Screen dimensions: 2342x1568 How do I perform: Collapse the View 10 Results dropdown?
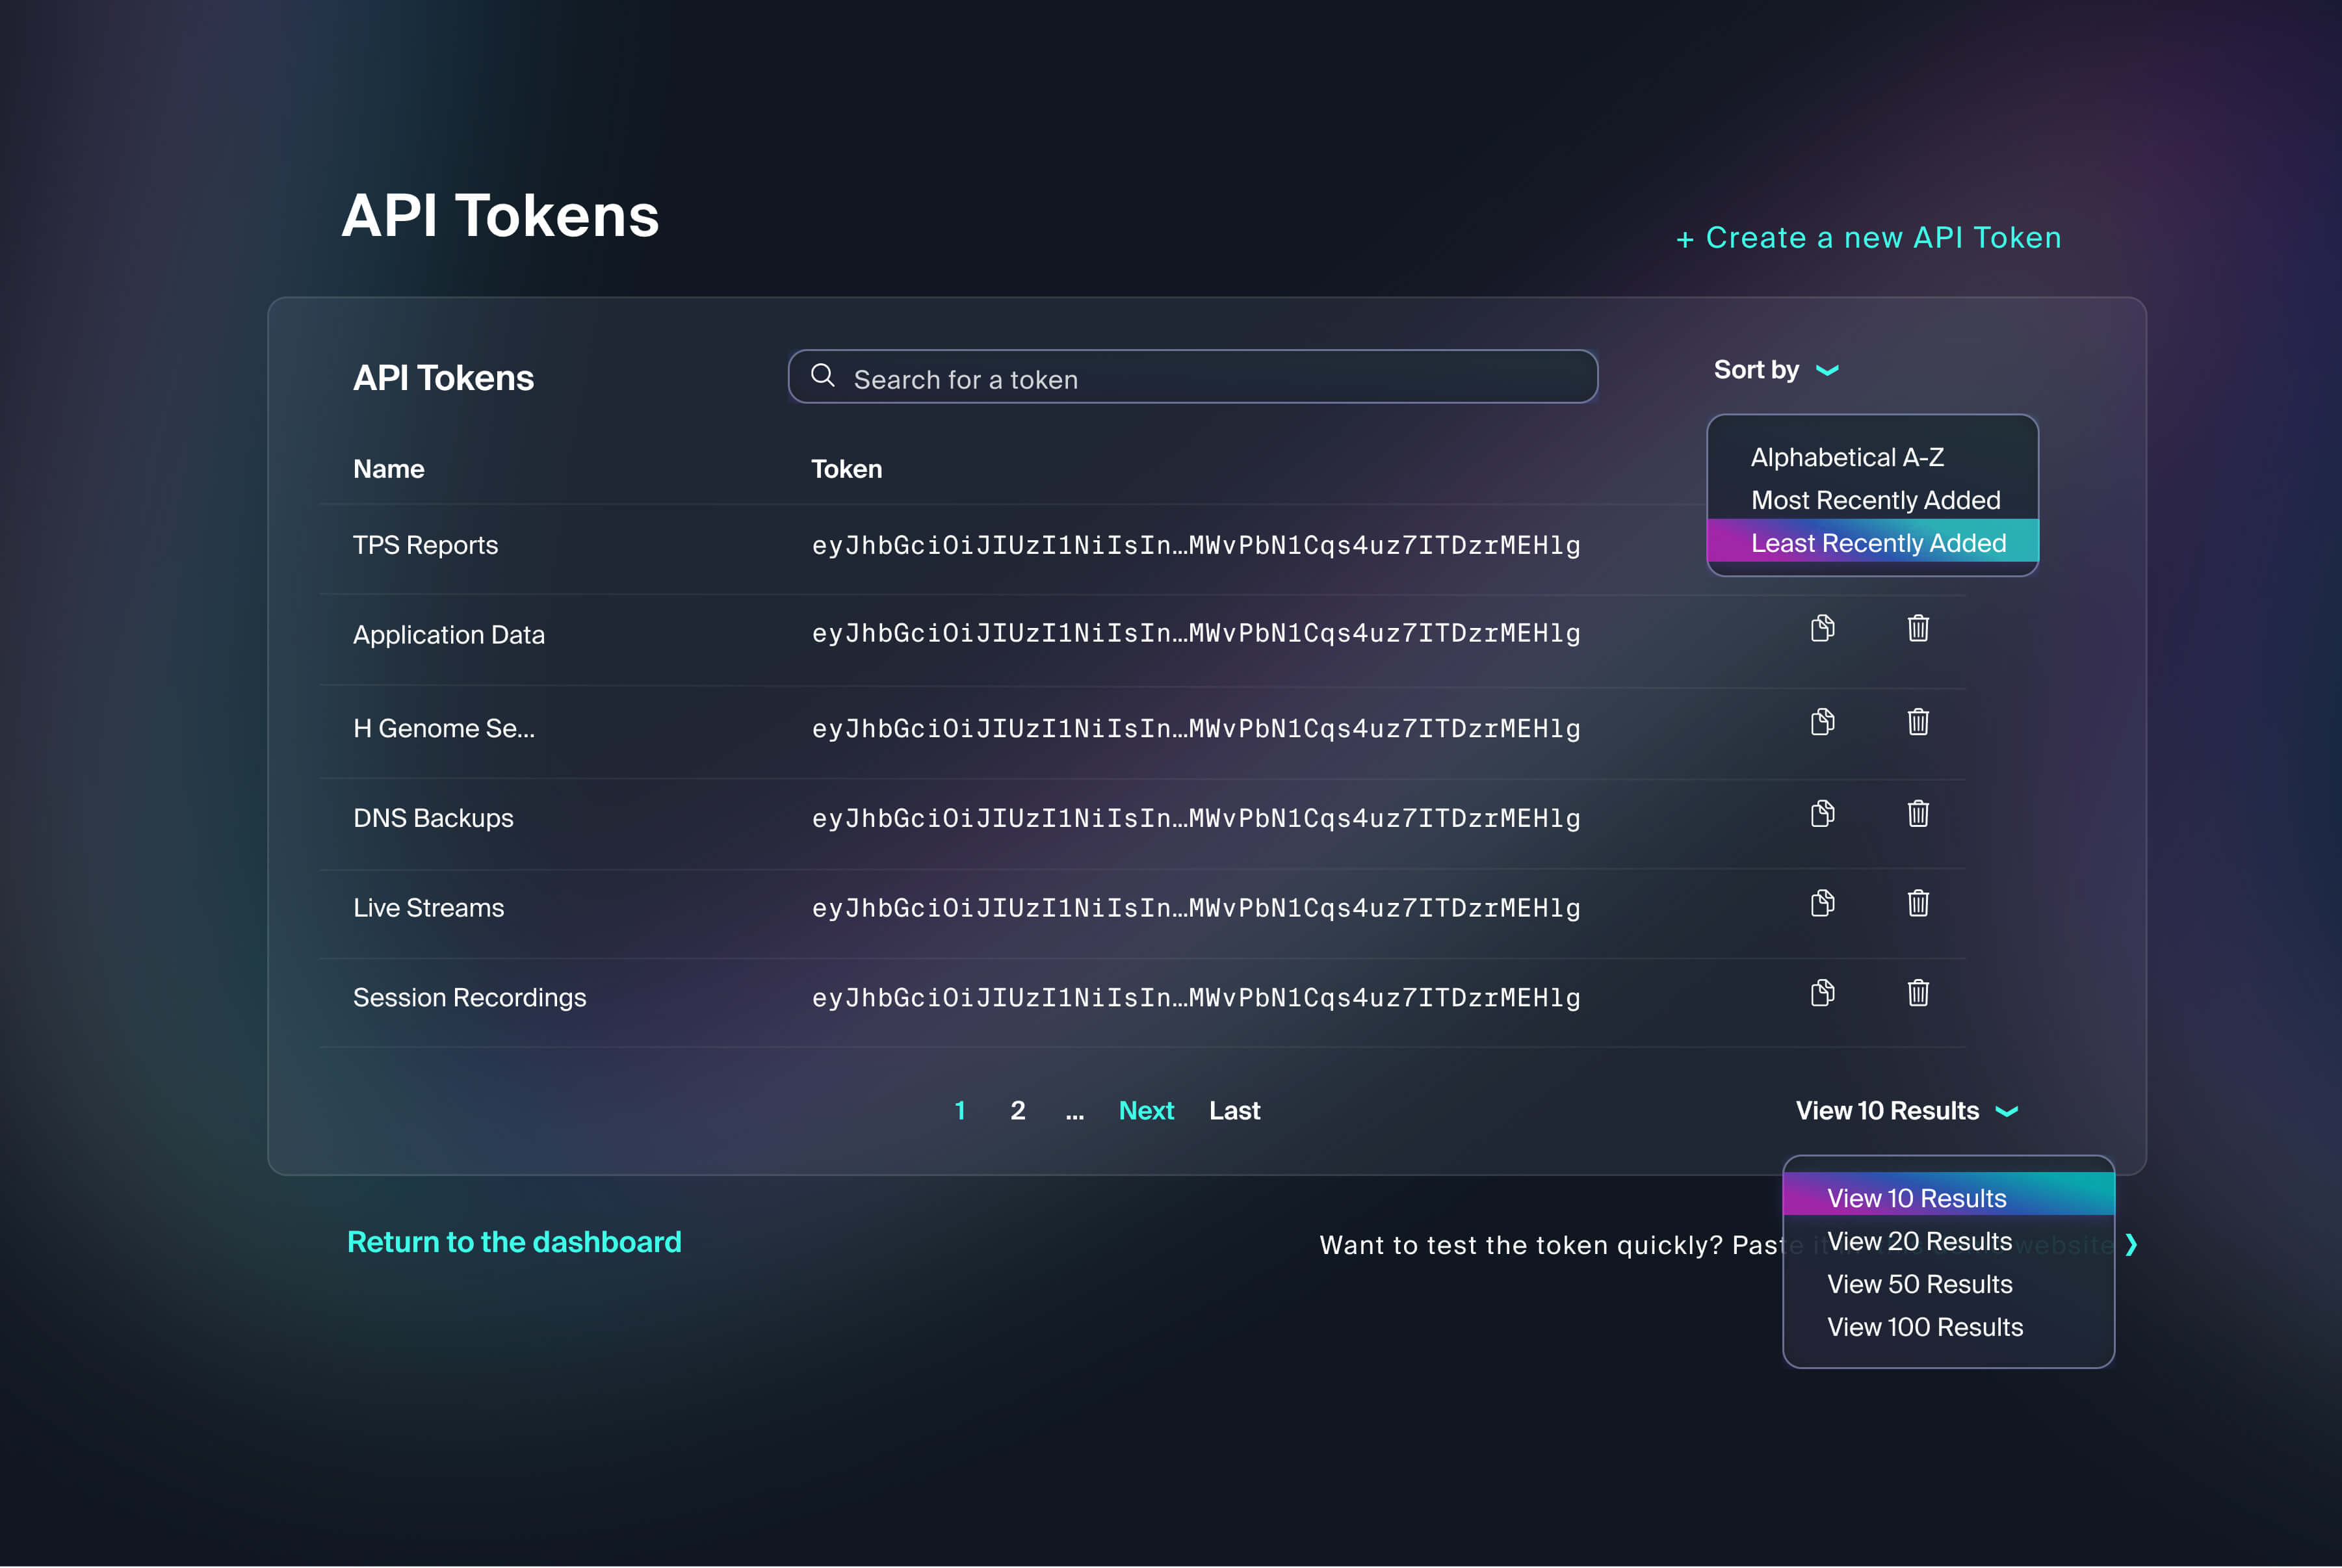1906,1111
